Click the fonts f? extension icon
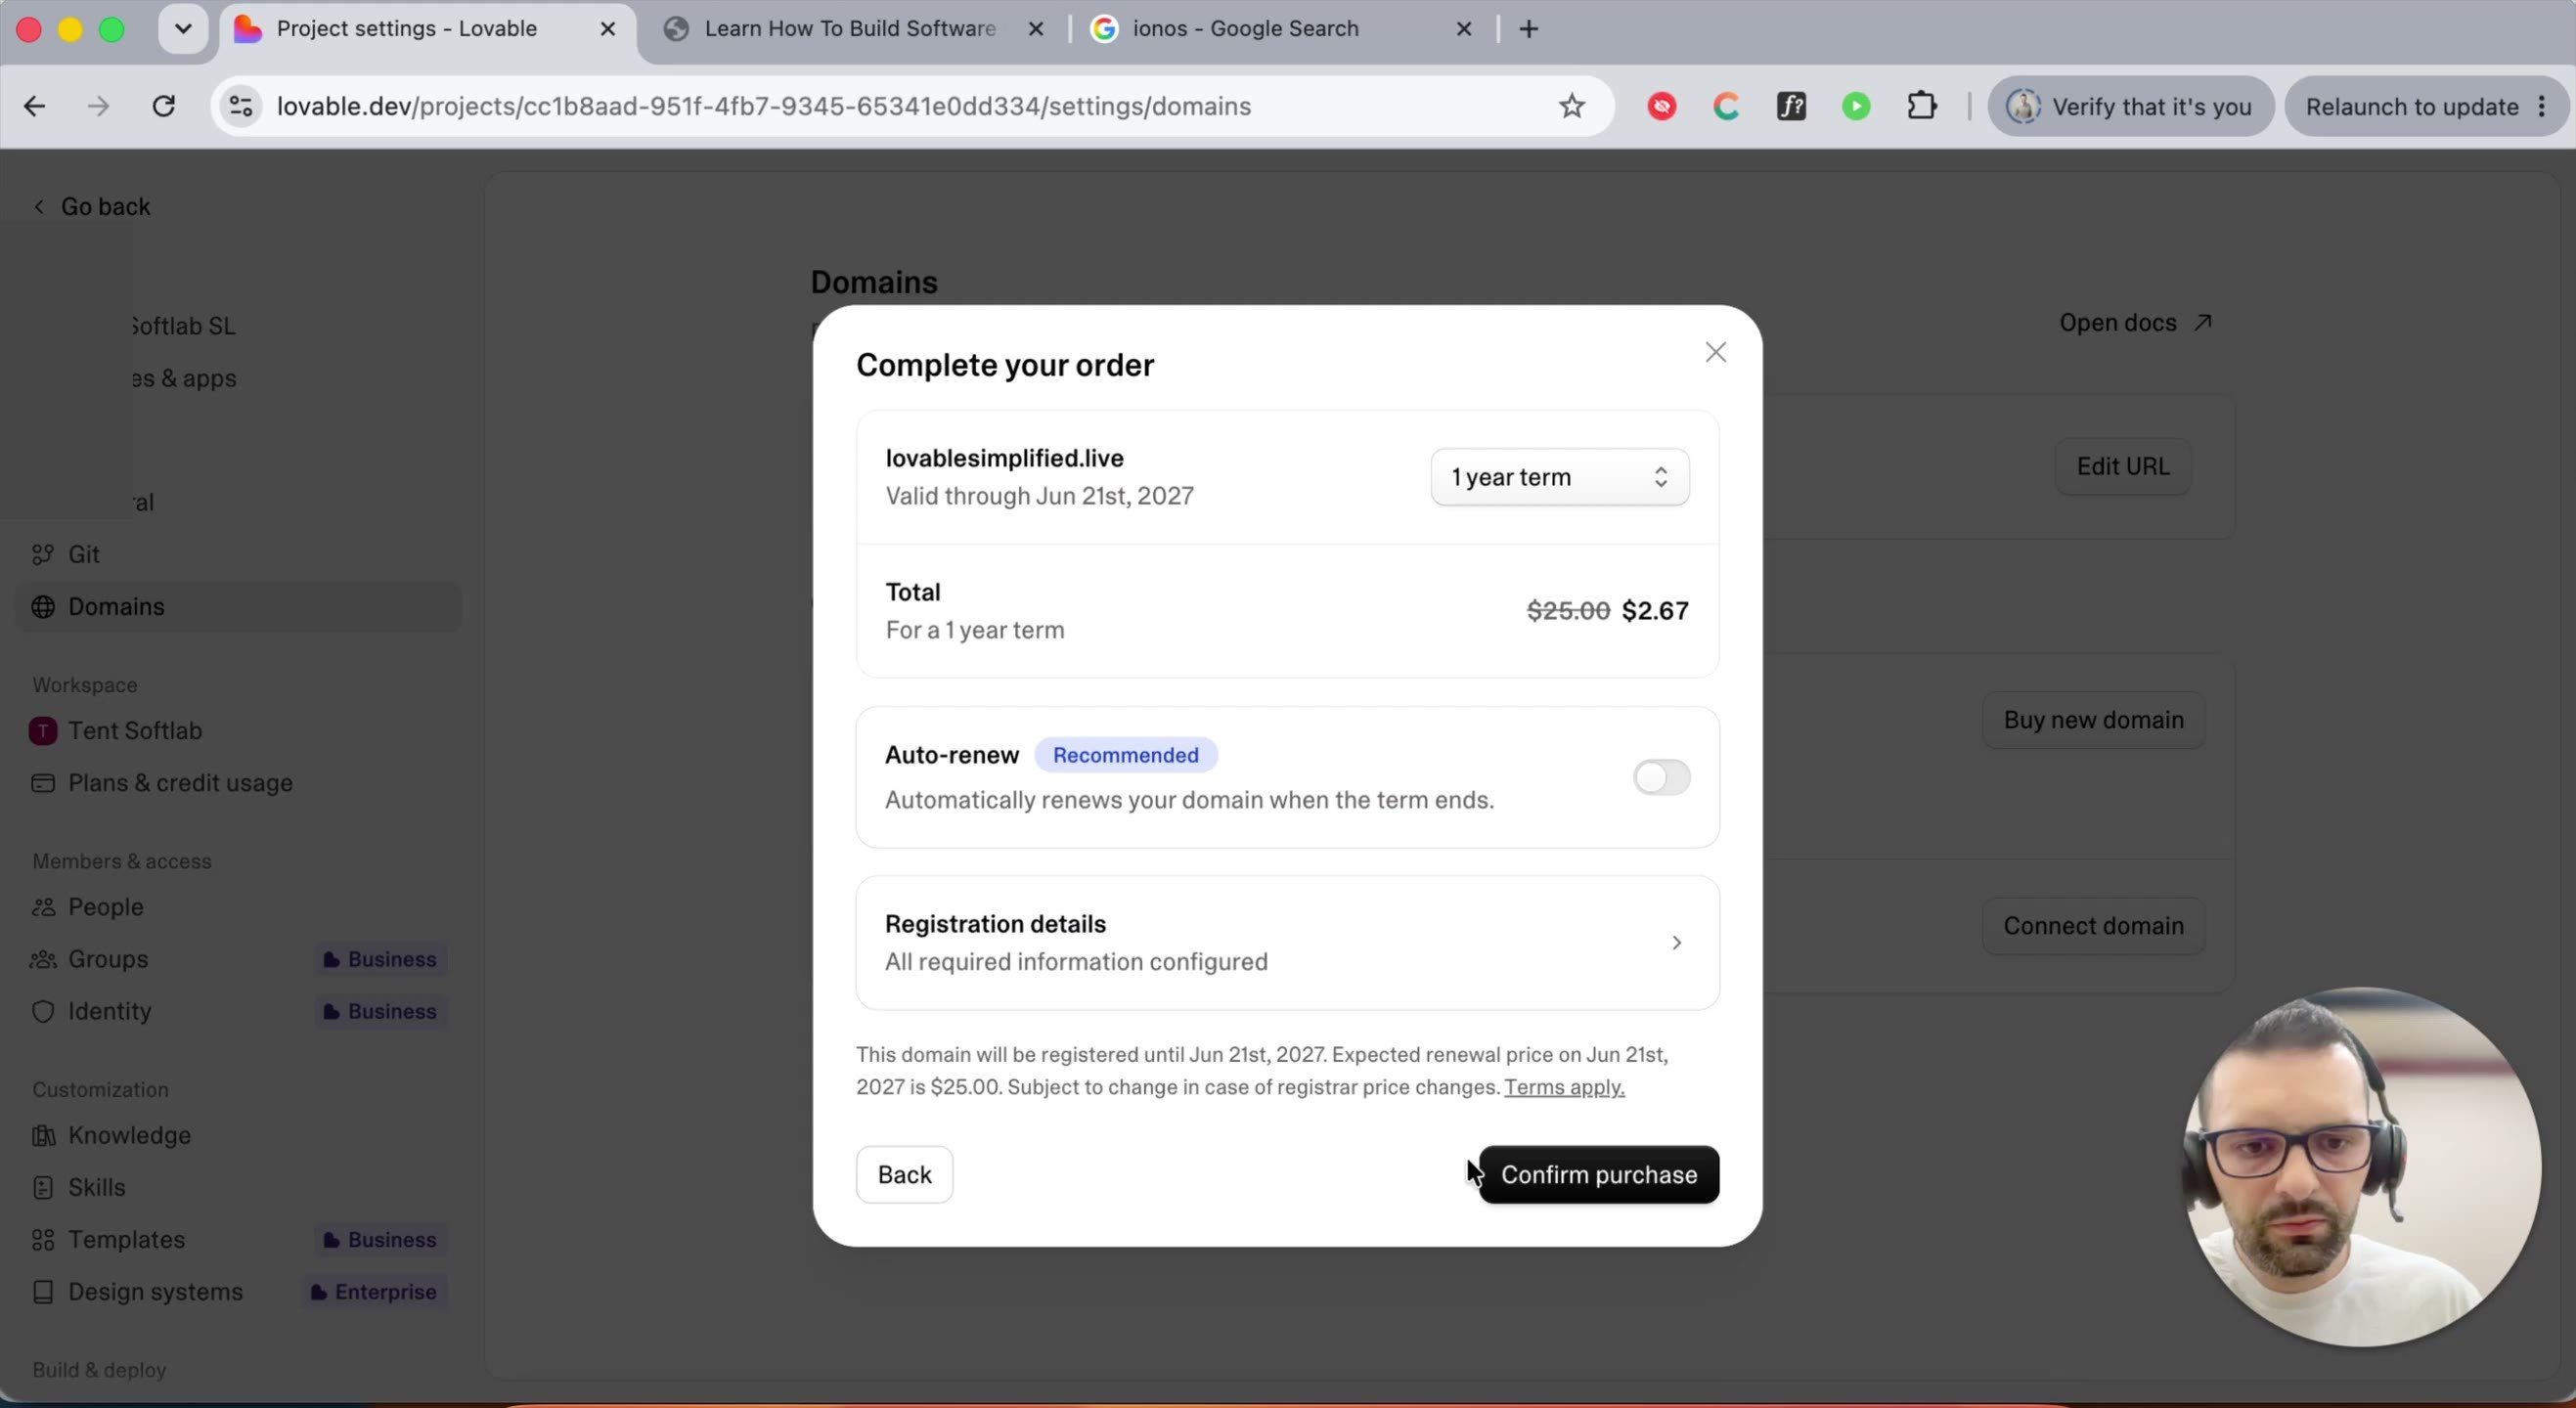The image size is (2576, 1408). (1791, 106)
